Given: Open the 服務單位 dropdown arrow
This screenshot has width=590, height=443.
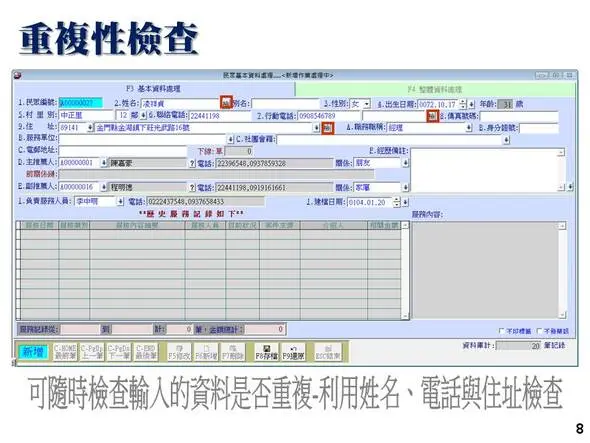Looking at the screenshot, I should [x=230, y=140].
